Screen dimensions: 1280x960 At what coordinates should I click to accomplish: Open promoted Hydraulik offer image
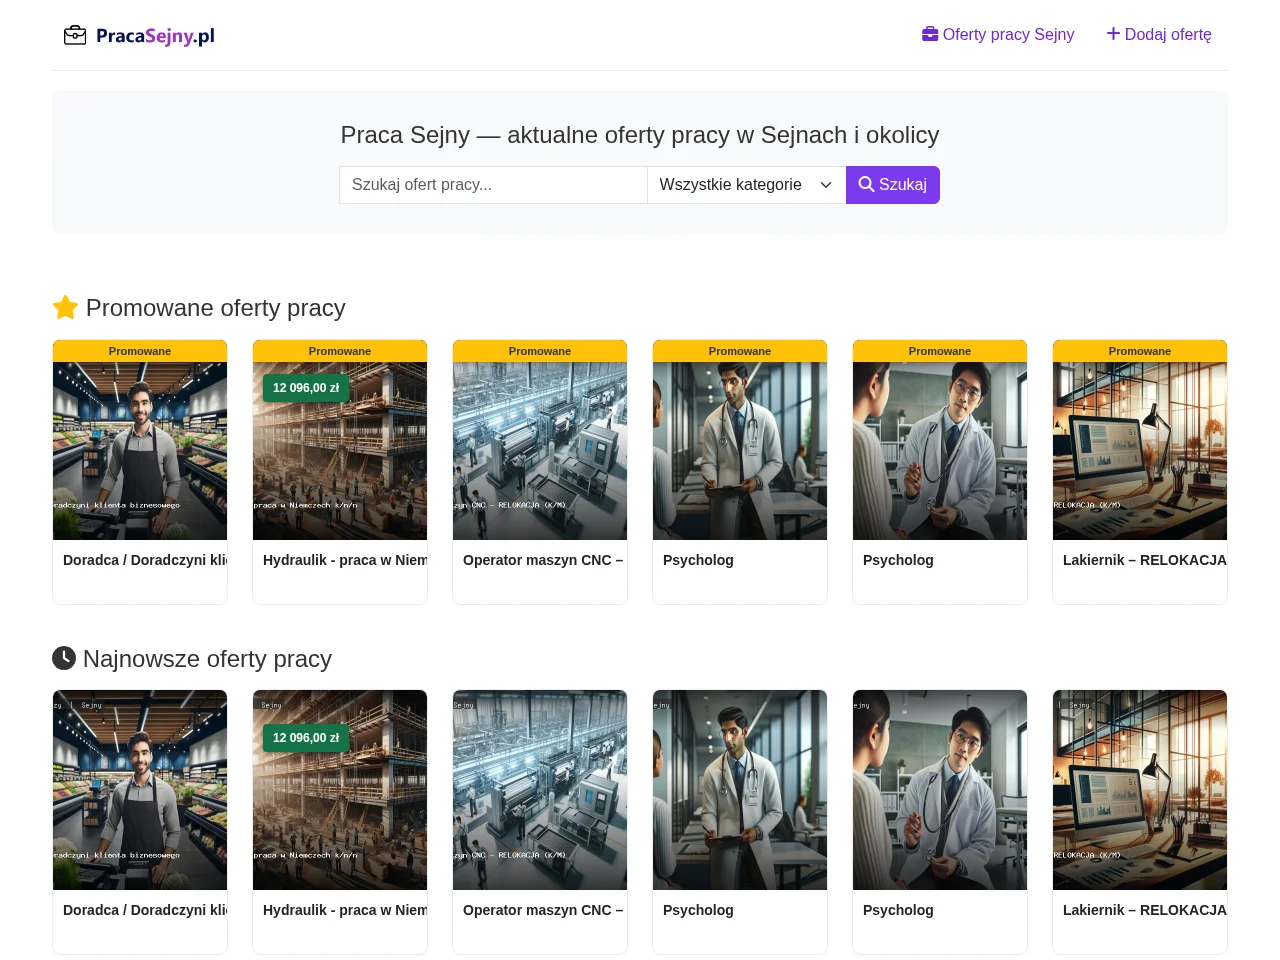340,451
